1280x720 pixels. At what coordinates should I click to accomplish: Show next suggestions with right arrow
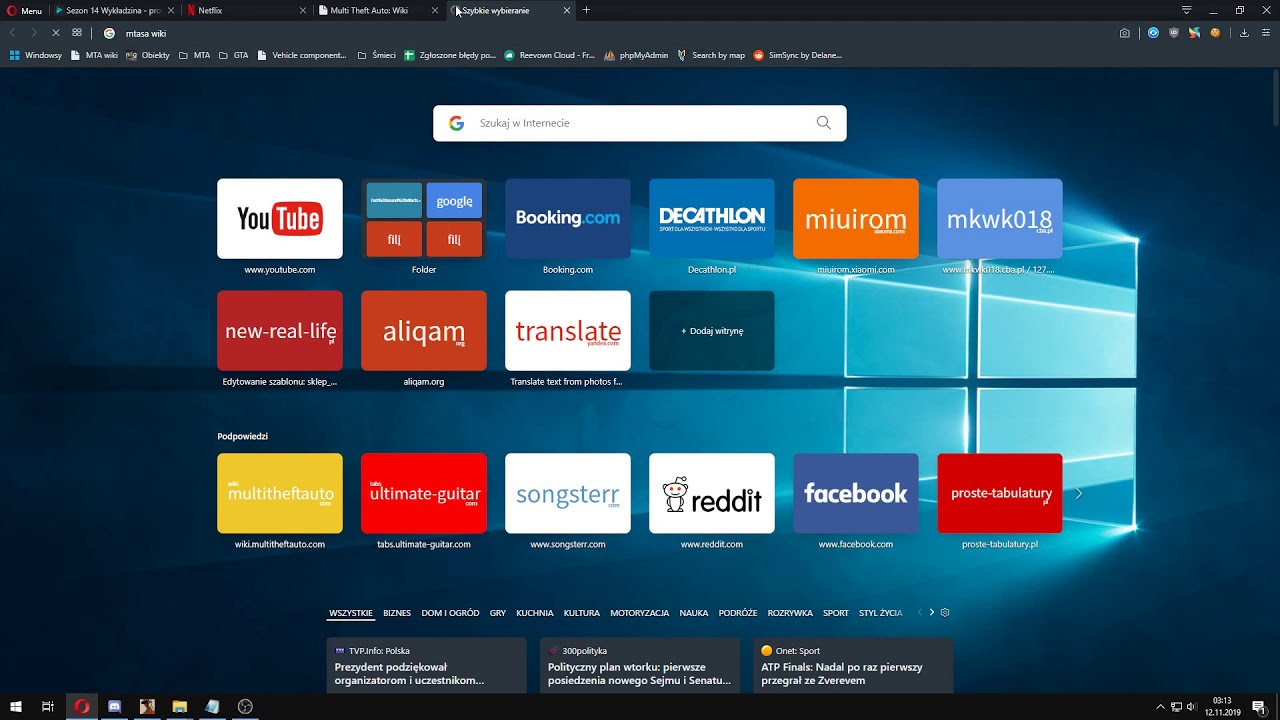tap(1078, 493)
